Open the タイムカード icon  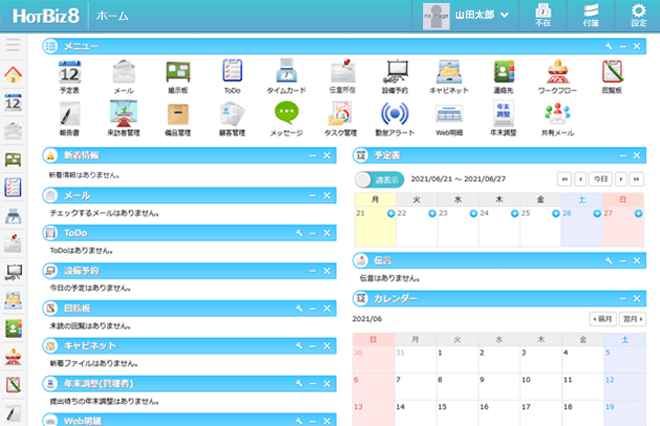point(286,71)
